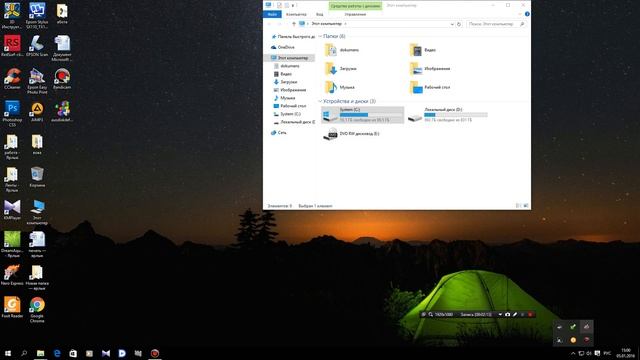Open the Store icon on the taskbar
The image size is (640, 360).
(x=73, y=353)
